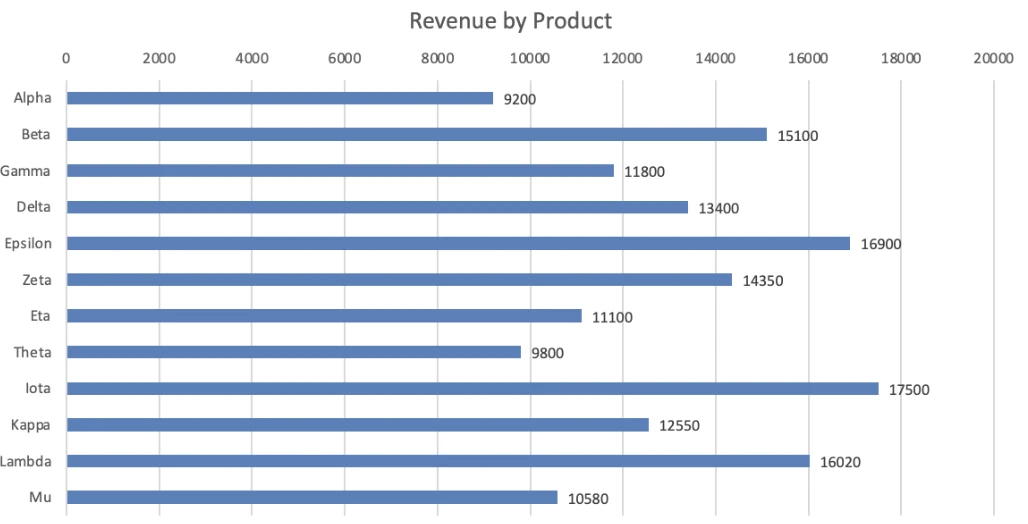This screenshot has height=524, width=1028.
Task: Click the 11100 data label
Action: click(612, 318)
